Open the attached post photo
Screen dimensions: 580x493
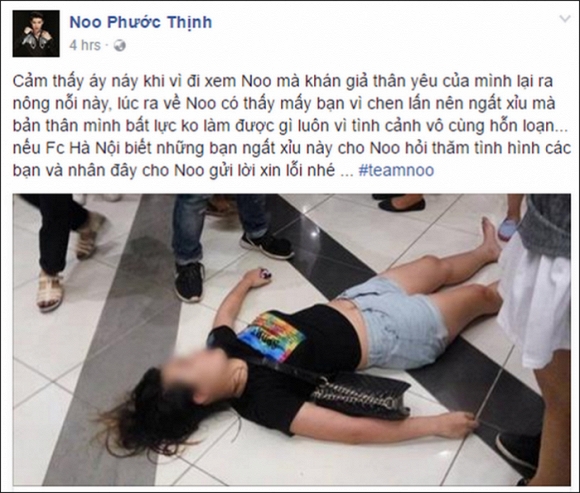(x=292, y=340)
